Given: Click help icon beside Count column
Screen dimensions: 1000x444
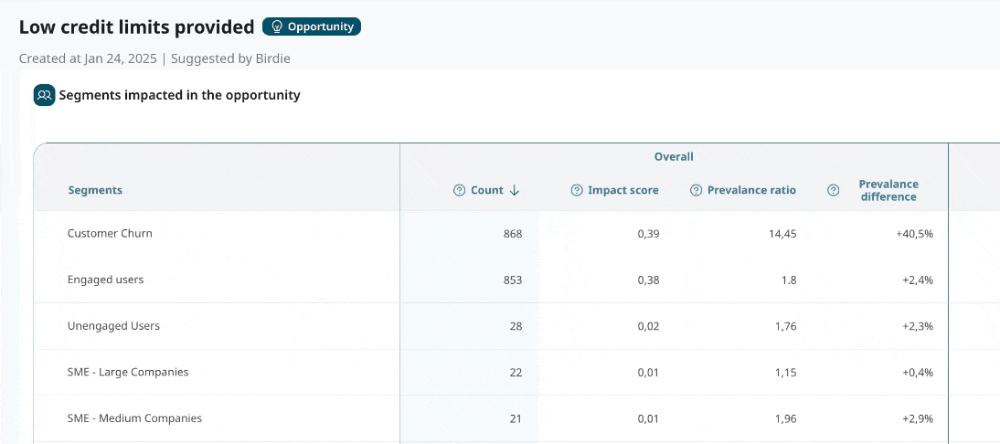Looking at the screenshot, I should point(459,191).
